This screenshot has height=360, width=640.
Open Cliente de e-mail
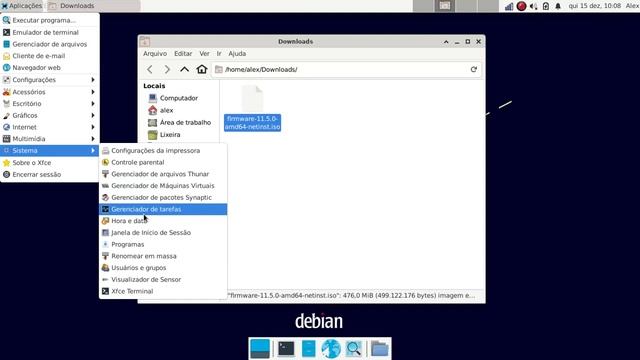point(49,56)
